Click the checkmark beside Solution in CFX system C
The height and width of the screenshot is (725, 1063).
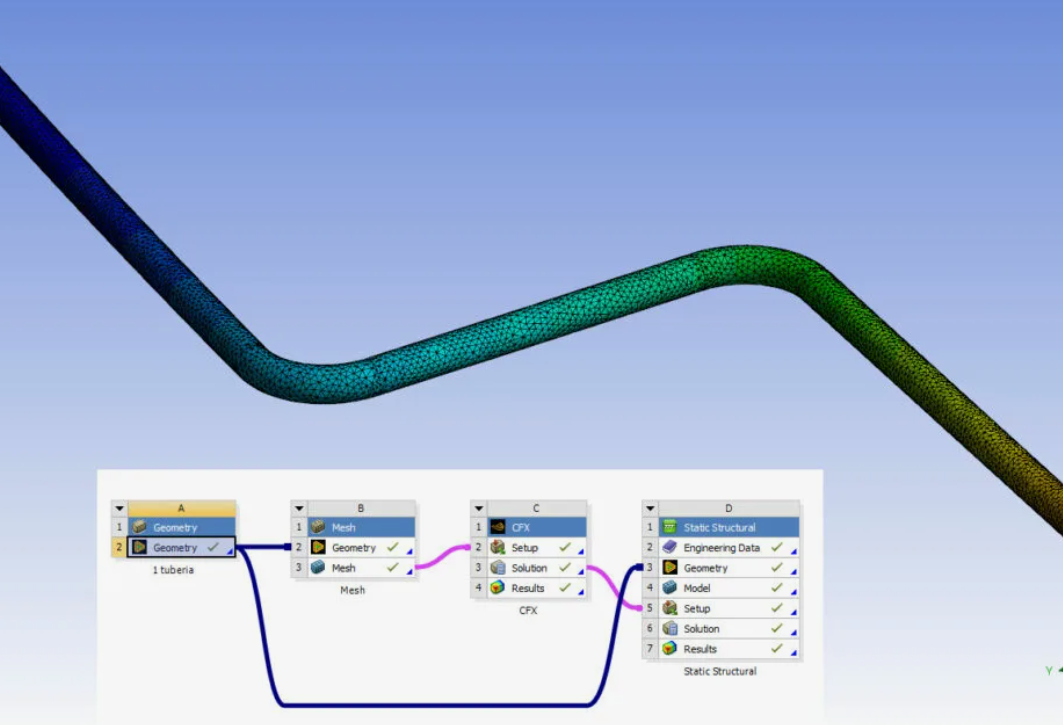[x=565, y=567]
